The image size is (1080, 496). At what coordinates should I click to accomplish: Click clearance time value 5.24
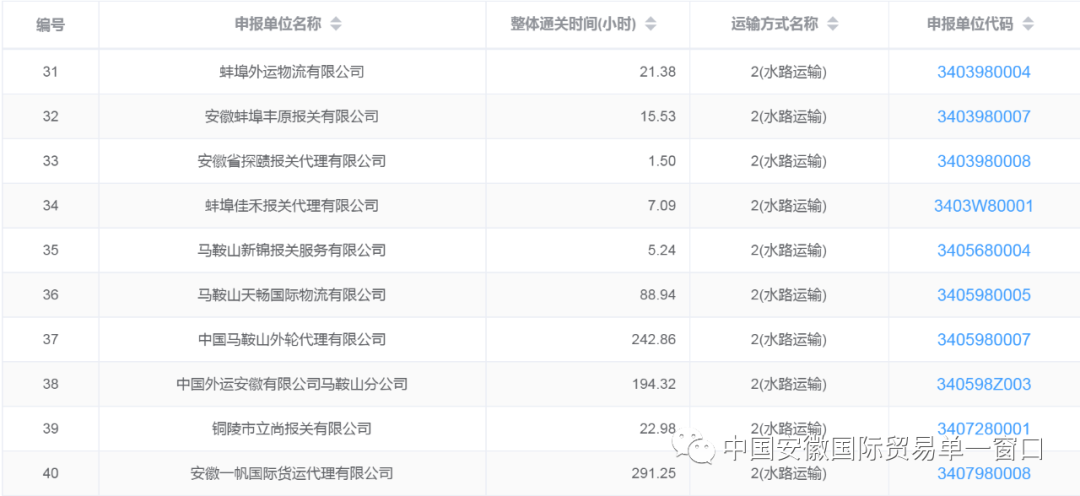pos(662,250)
